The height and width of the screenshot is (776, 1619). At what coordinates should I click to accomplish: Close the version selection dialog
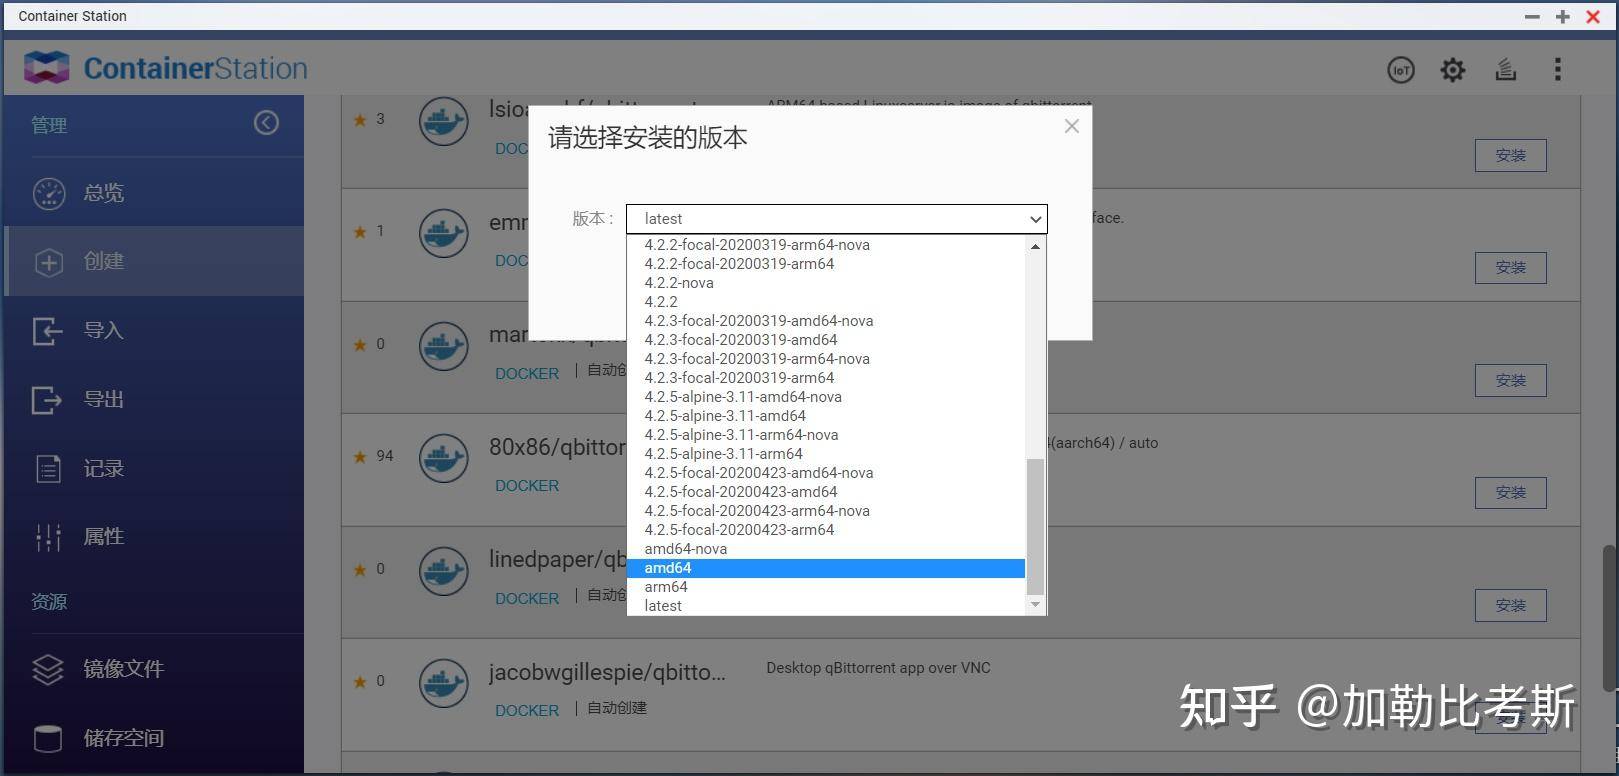1072,126
